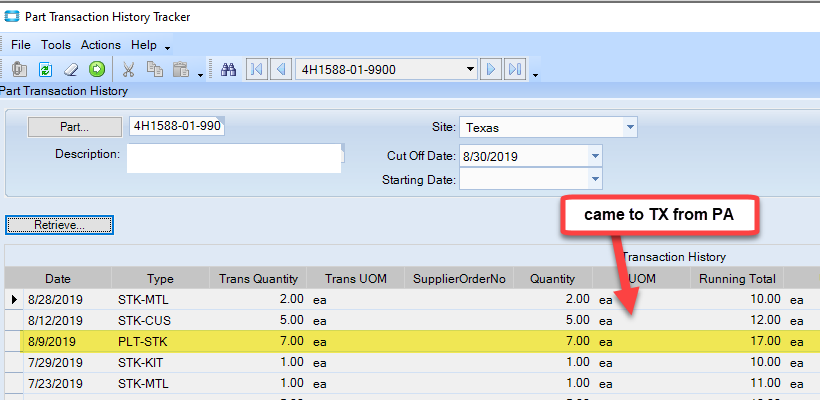Expand the part number navigation dropdown
Image resolution: width=820 pixels, height=400 pixels.
tap(470, 69)
